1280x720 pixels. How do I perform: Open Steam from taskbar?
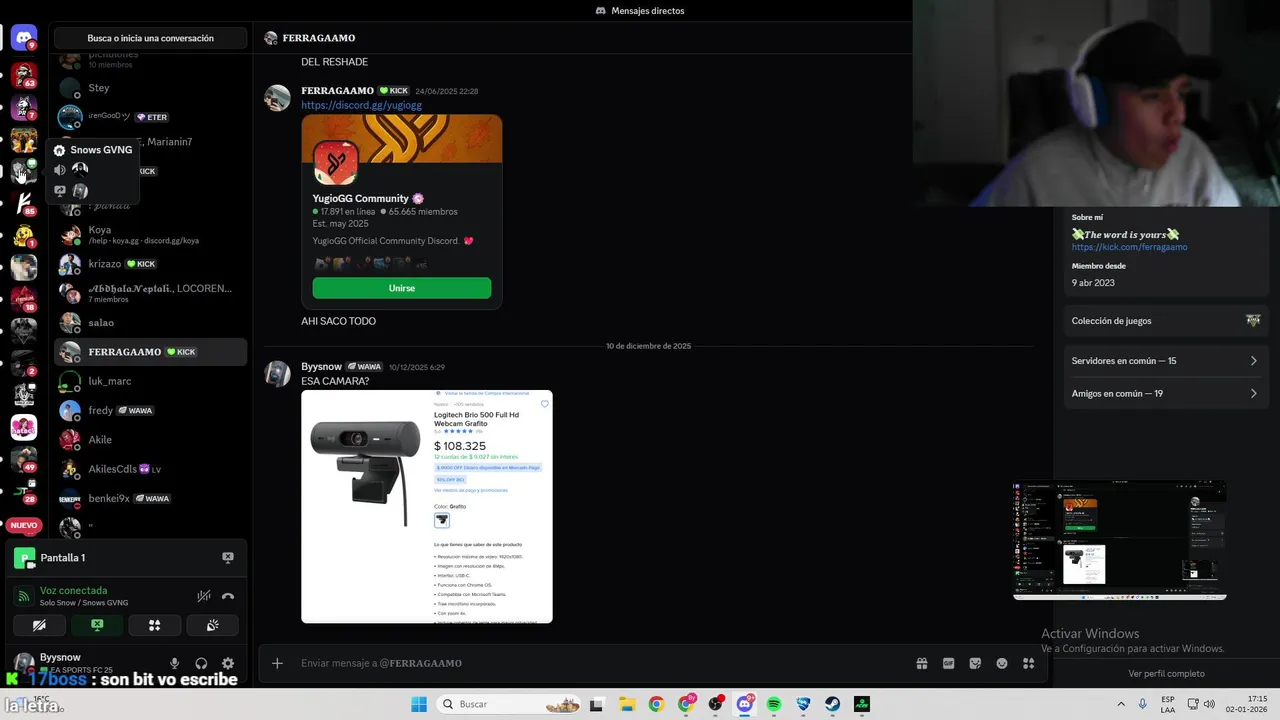[832, 704]
